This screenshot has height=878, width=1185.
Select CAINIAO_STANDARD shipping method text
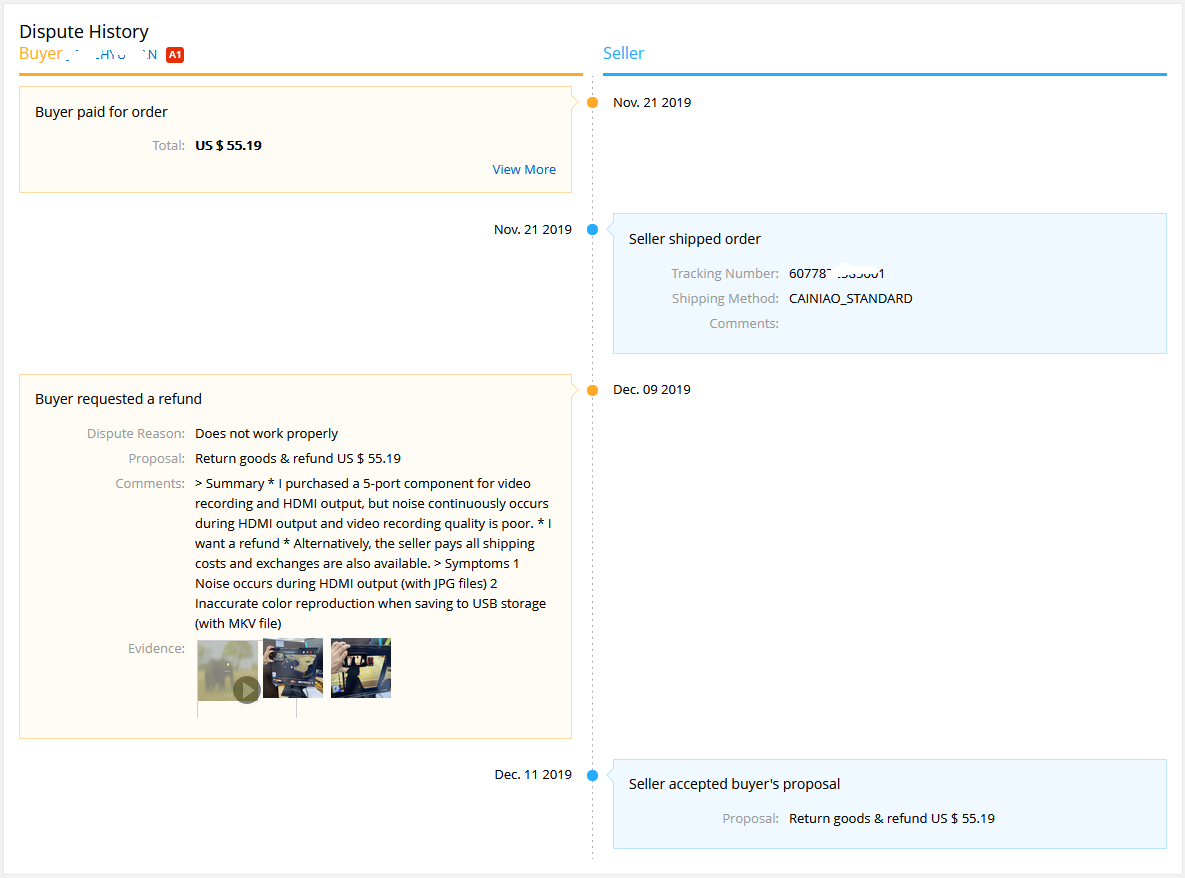click(850, 298)
